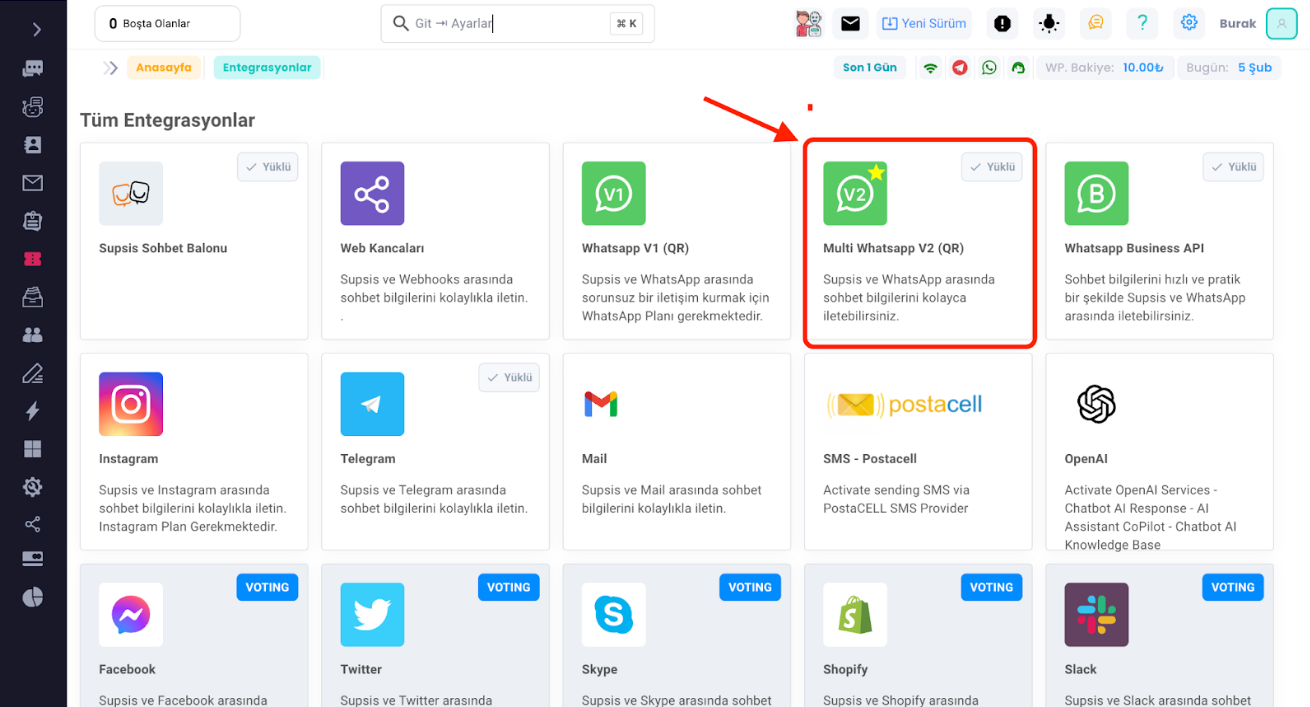Open the pie chart reports icon in the sidebar
1310x707 pixels.
33,597
